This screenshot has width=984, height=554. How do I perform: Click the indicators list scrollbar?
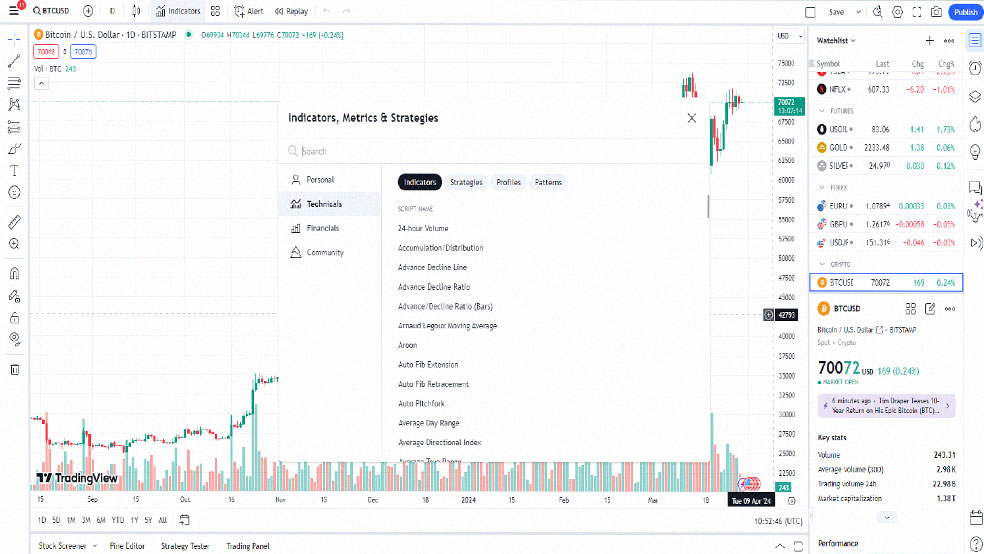[708, 206]
